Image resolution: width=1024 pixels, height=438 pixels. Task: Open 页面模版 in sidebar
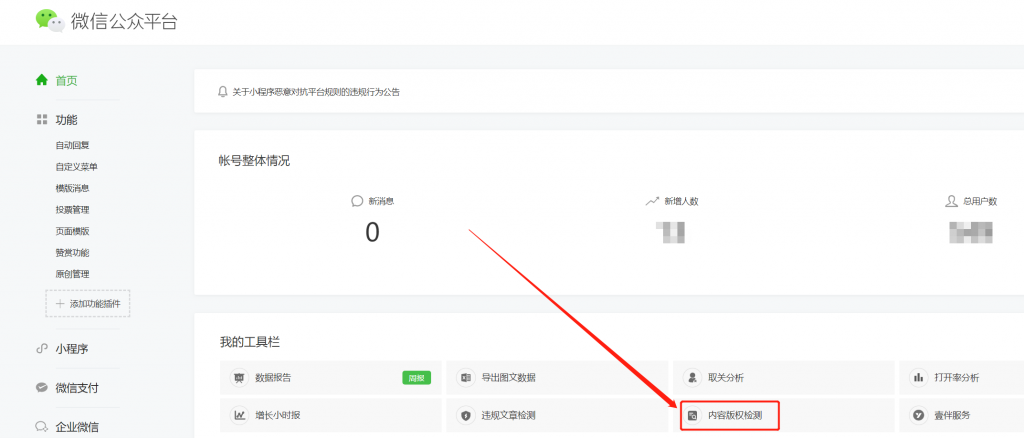click(x=72, y=232)
